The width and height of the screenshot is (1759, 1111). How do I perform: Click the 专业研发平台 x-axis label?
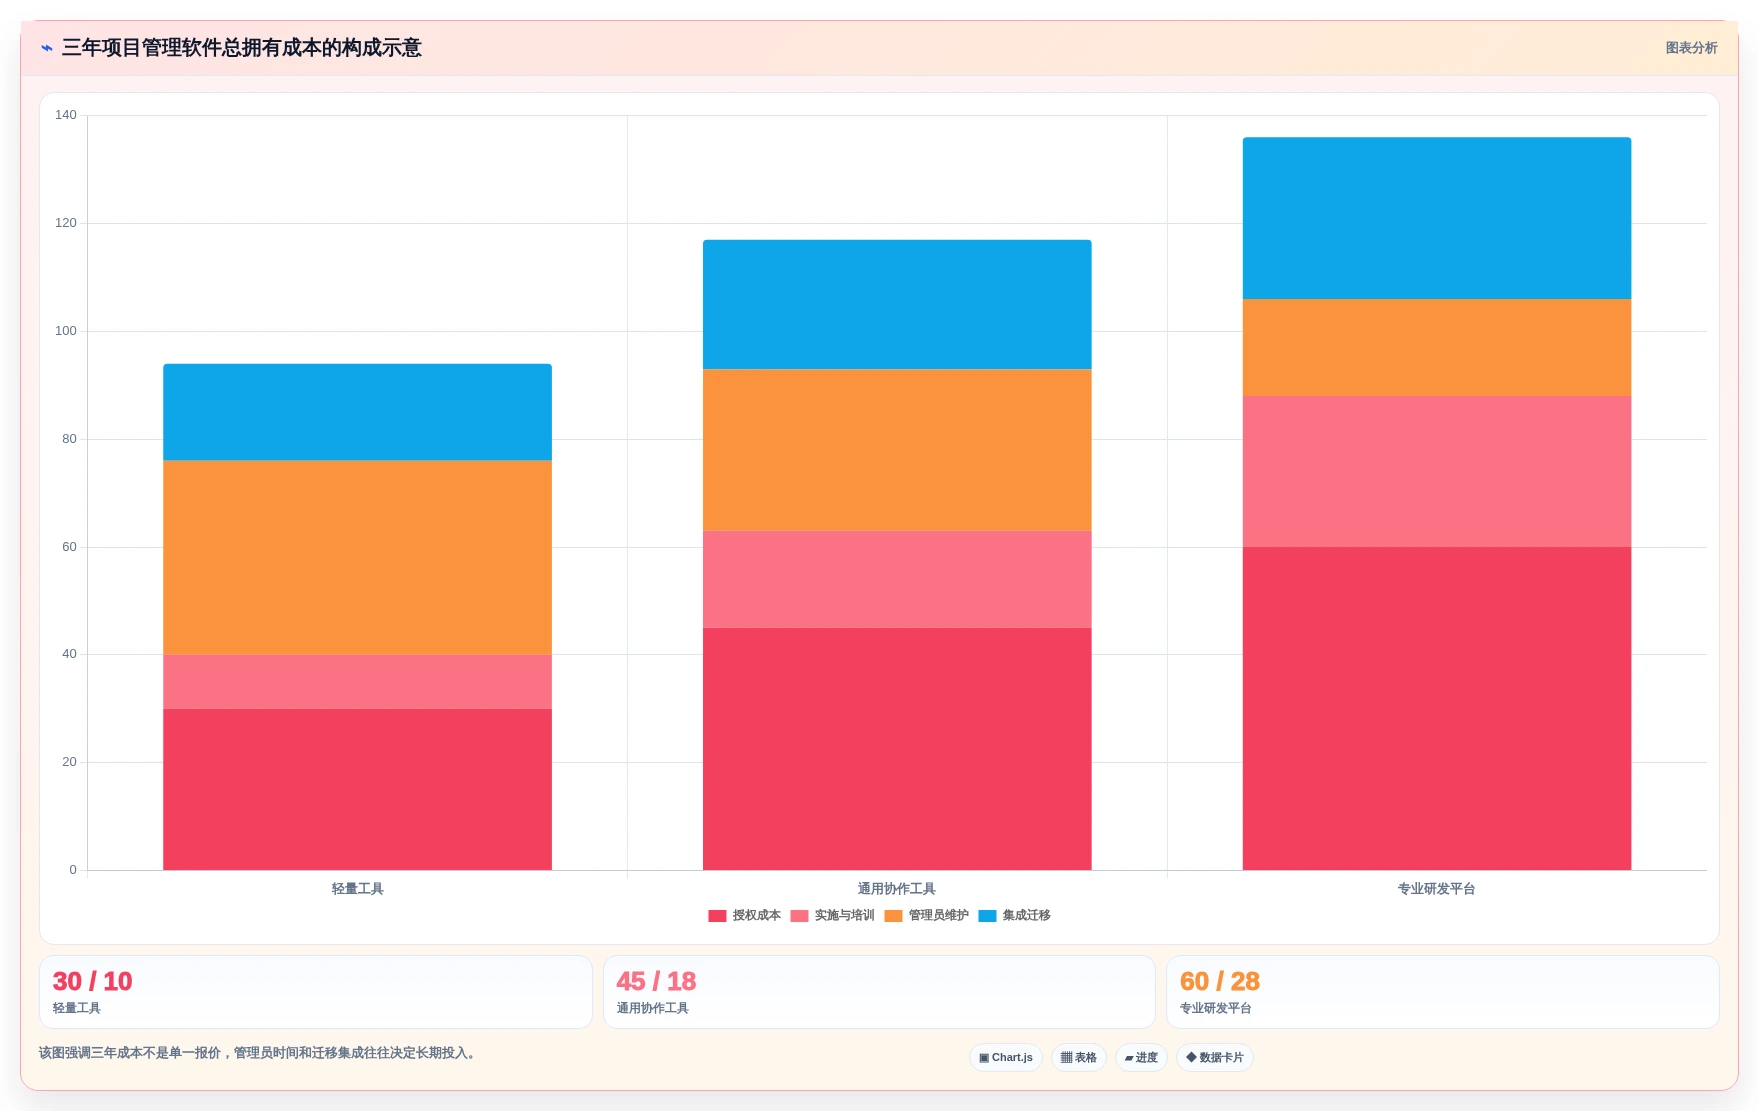click(1437, 889)
